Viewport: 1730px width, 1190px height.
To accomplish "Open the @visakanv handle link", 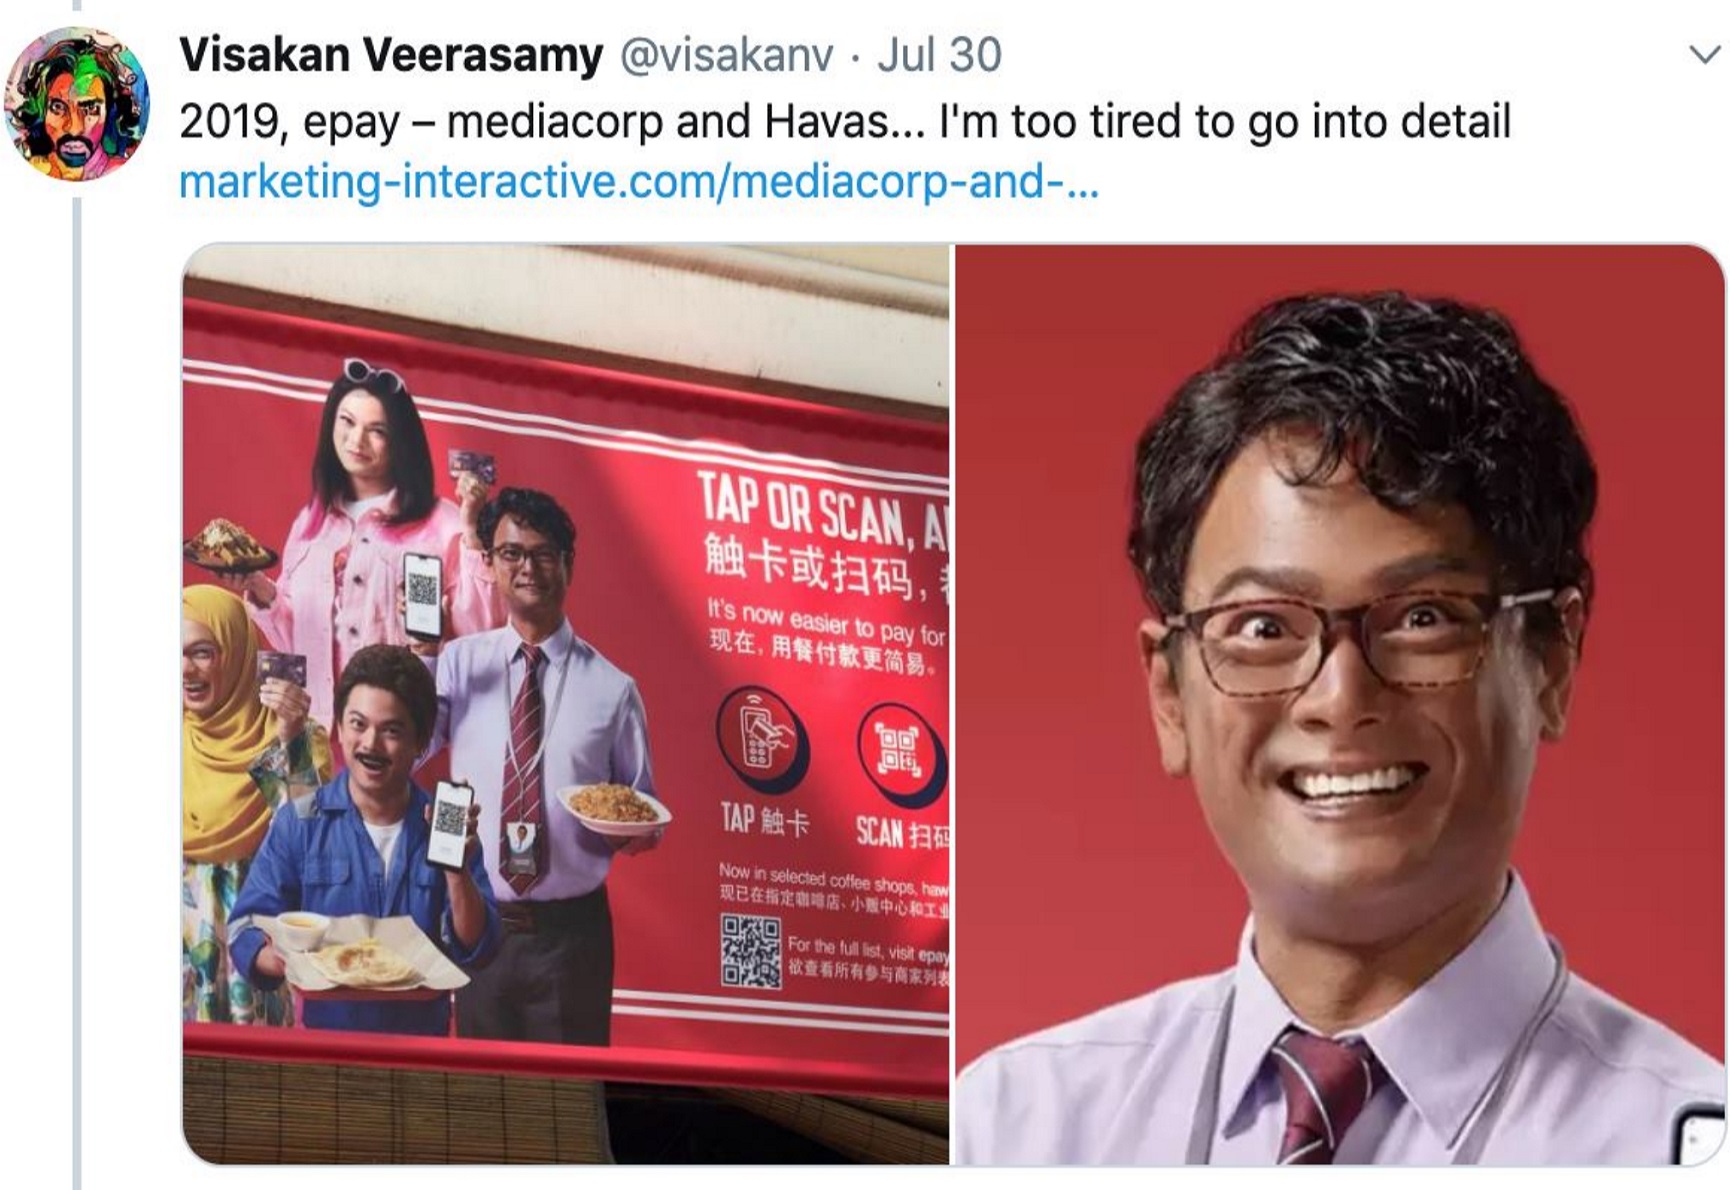I will 727,55.
